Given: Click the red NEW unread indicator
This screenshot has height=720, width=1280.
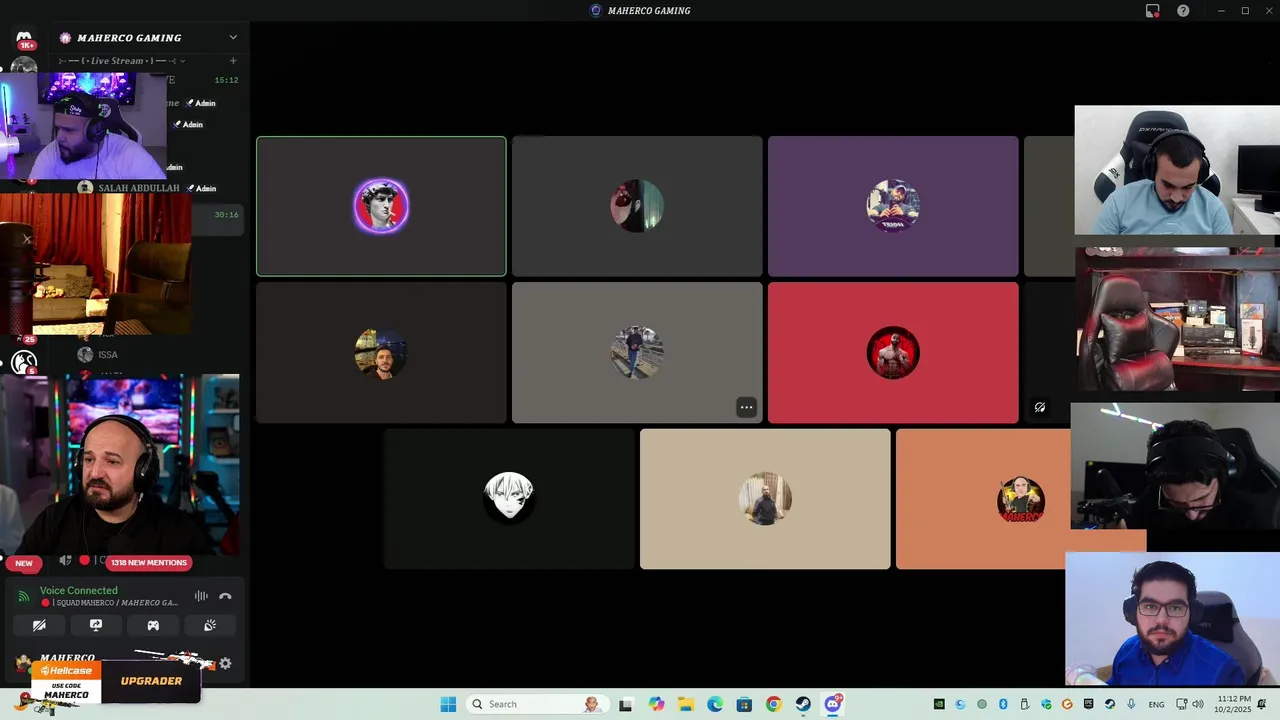Looking at the screenshot, I should tap(24, 563).
